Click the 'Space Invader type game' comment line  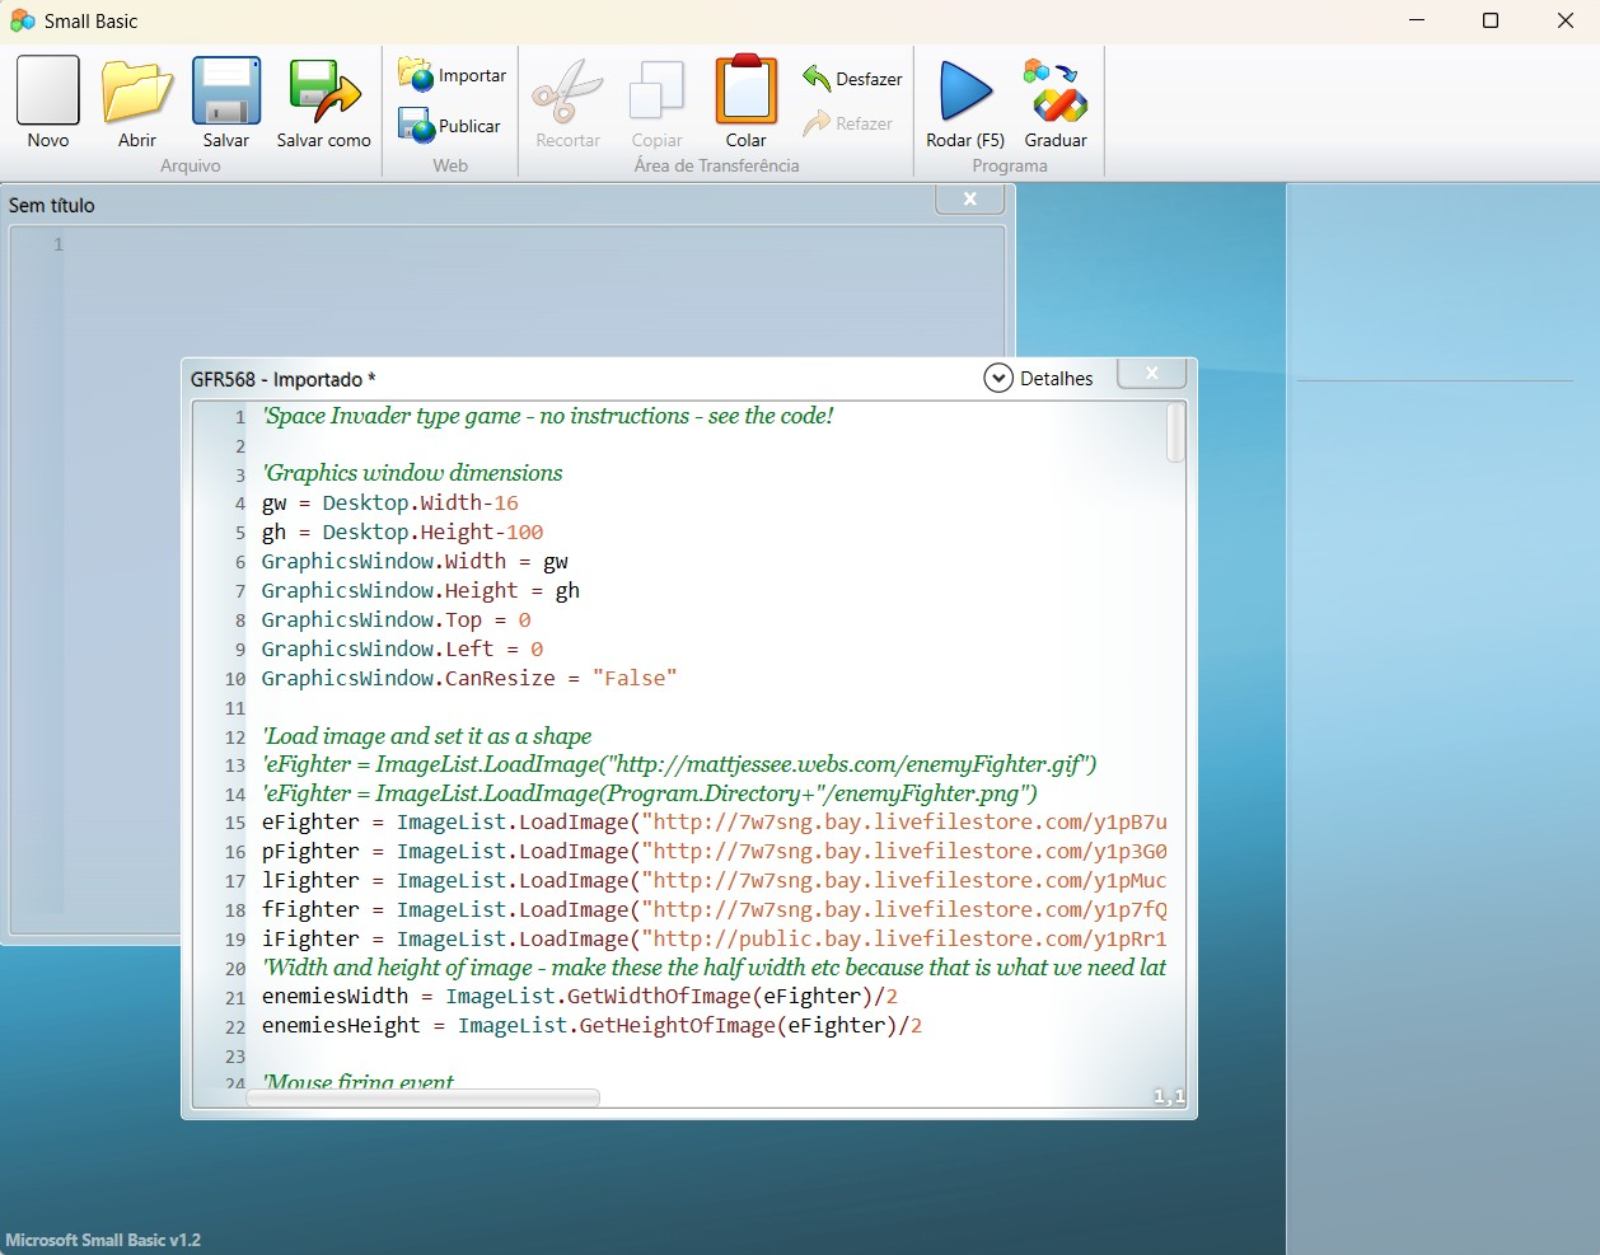pos(547,416)
